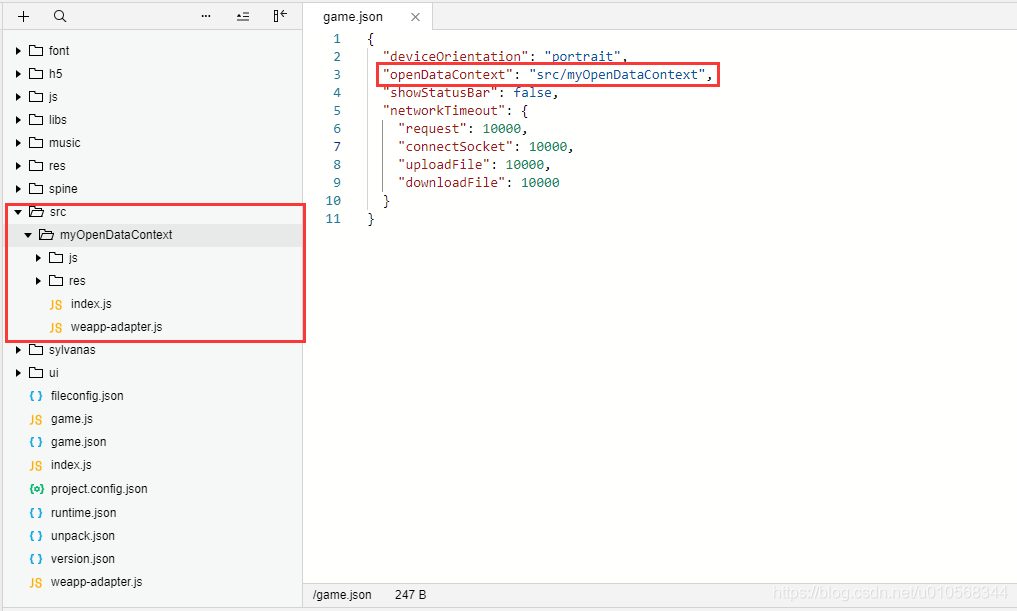
Task: Open fileconfig.json file
Action: 87,396
